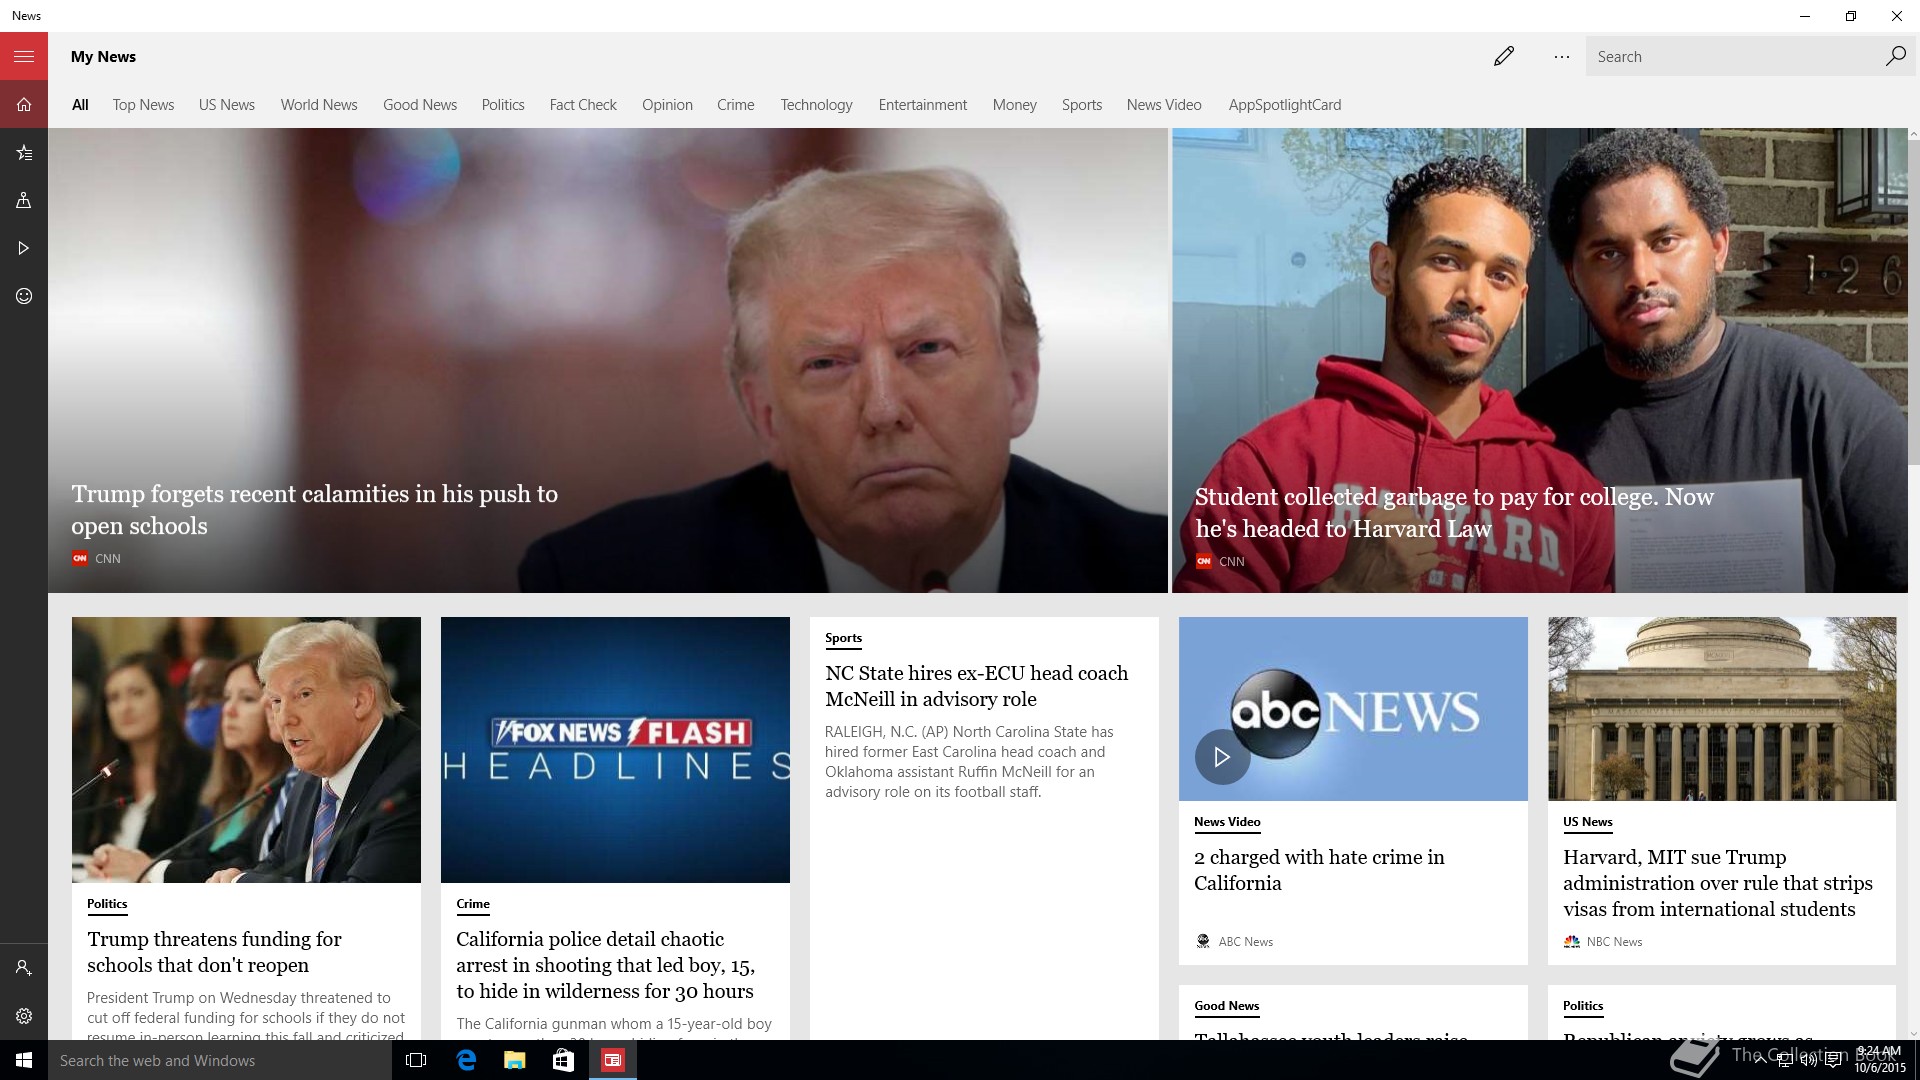Open File Explorer from the taskbar

[x=514, y=1060]
